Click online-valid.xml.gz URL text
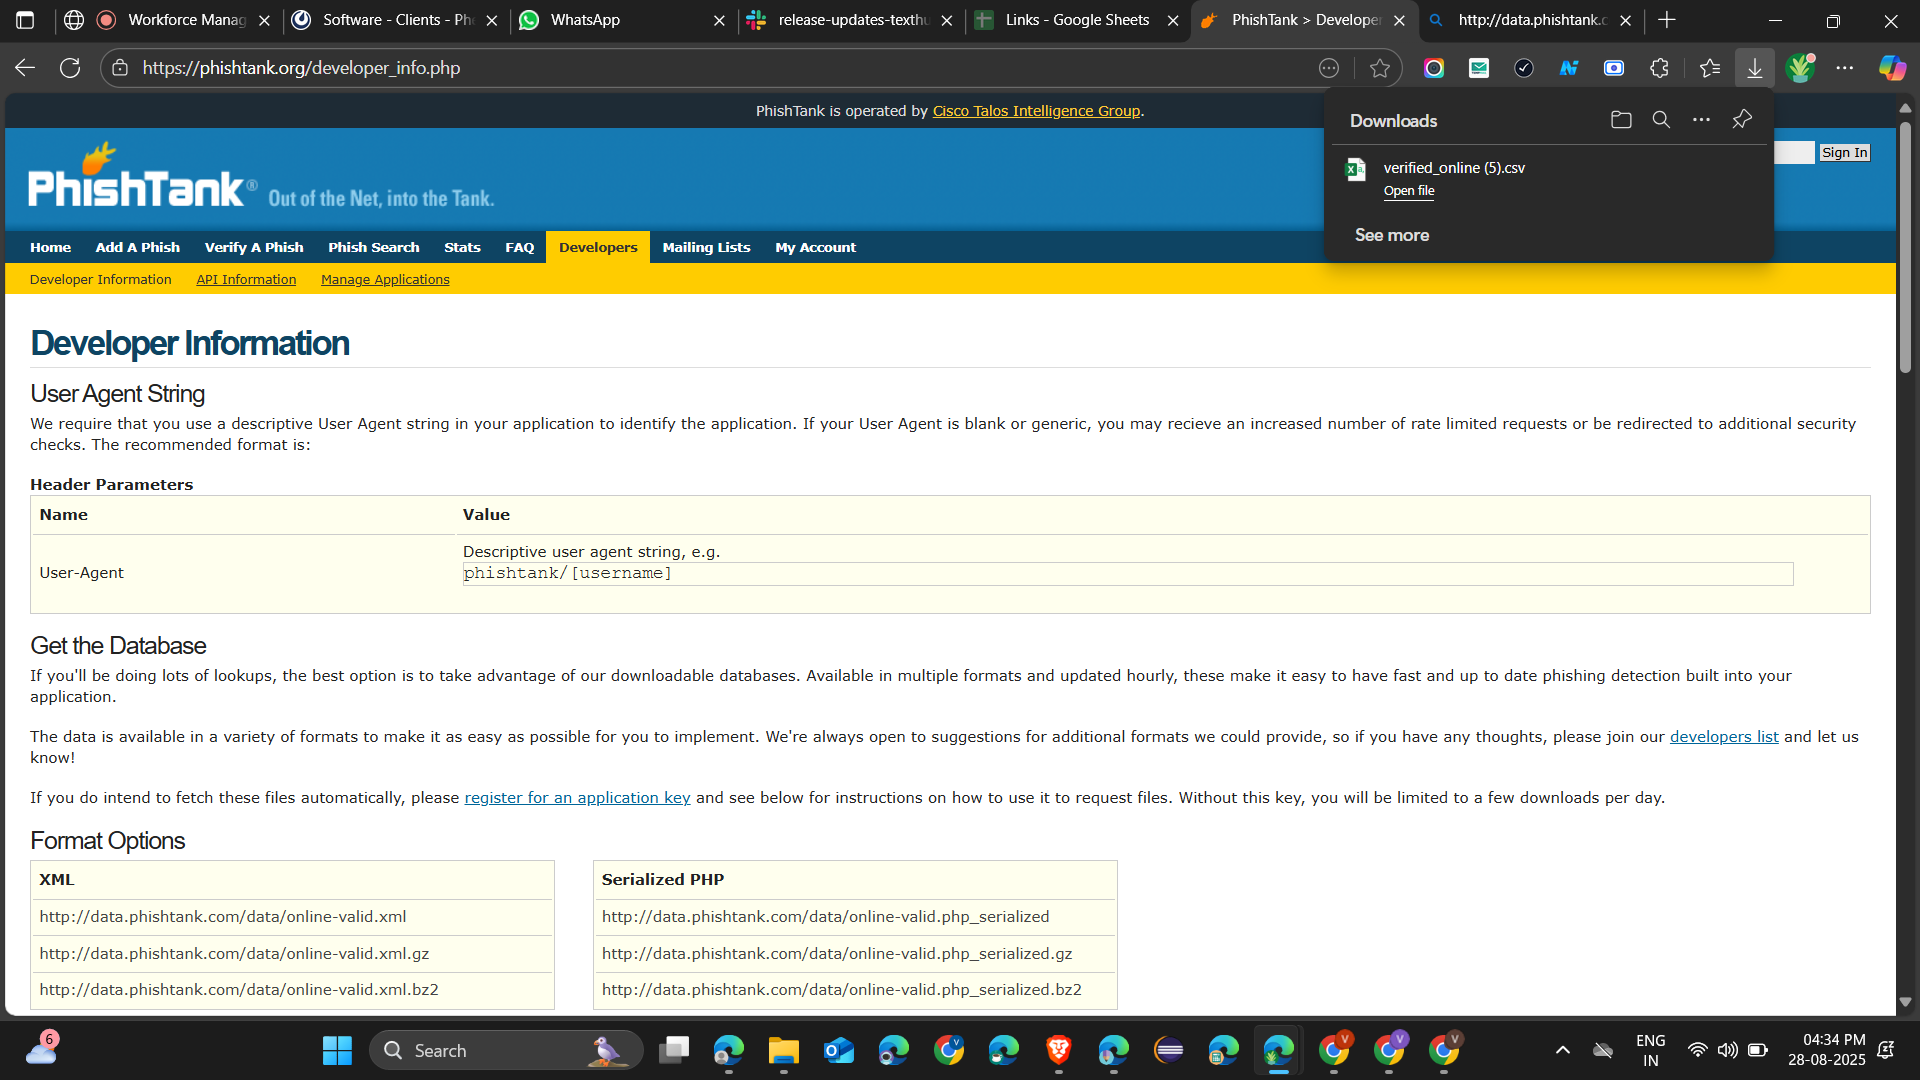1920x1080 pixels. click(x=234, y=954)
